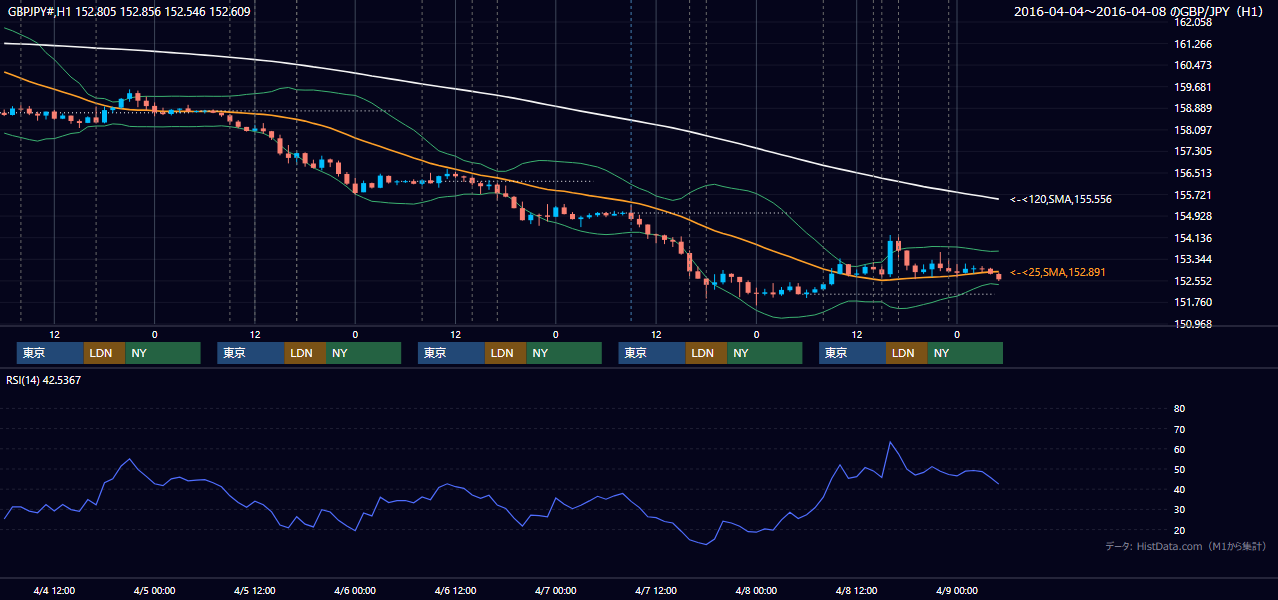Viewport: 1278px width, 600px height.
Task: Select the 東京 session block above 4/6 12:00
Action: coord(451,353)
